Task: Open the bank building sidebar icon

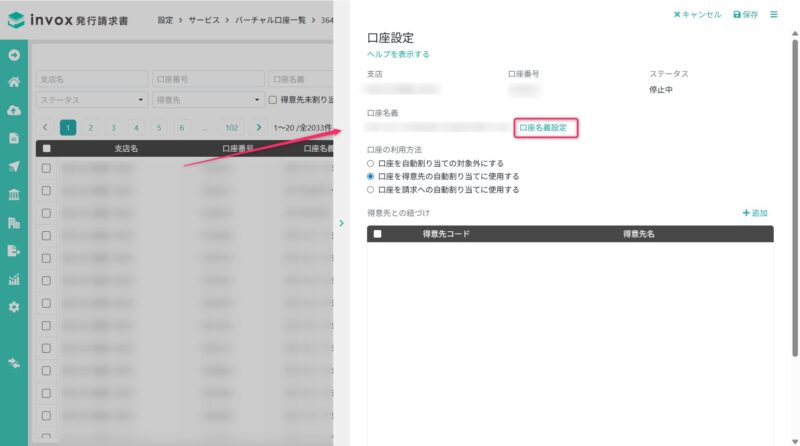Action: tap(14, 194)
